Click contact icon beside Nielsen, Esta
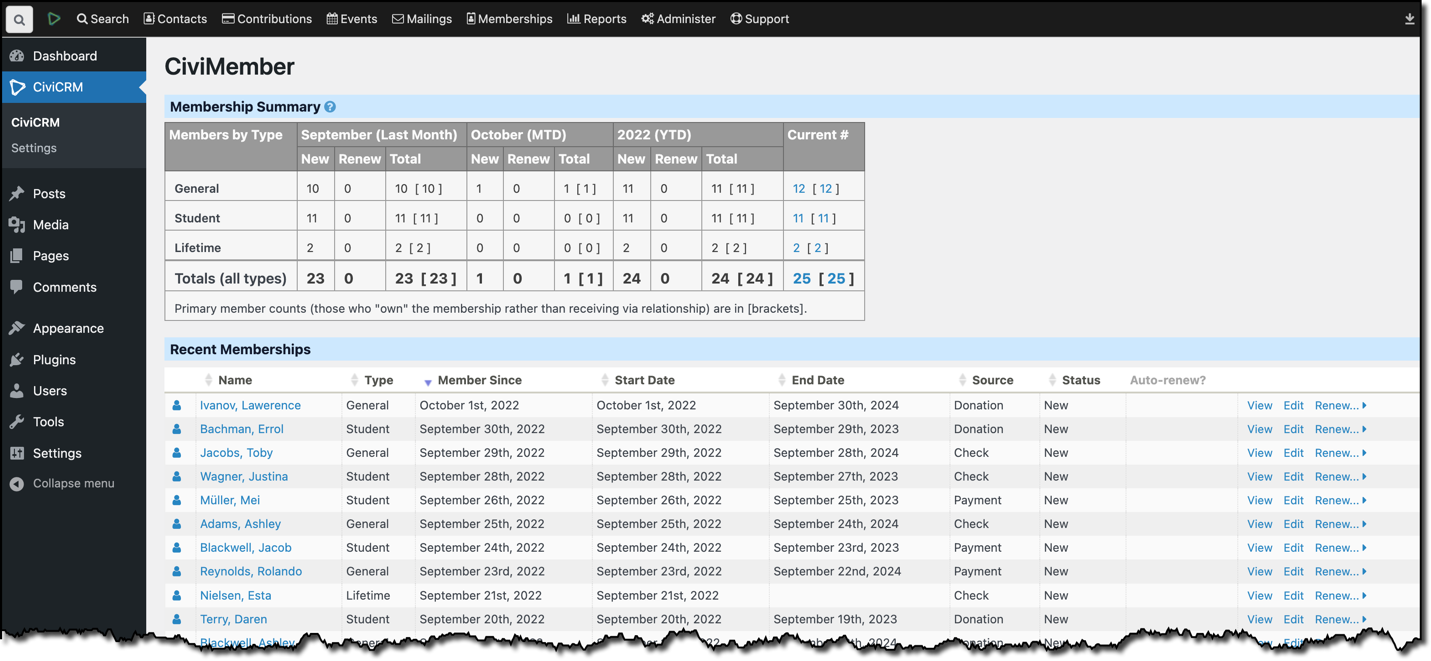This screenshot has width=1431, height=661. [177, 596]
